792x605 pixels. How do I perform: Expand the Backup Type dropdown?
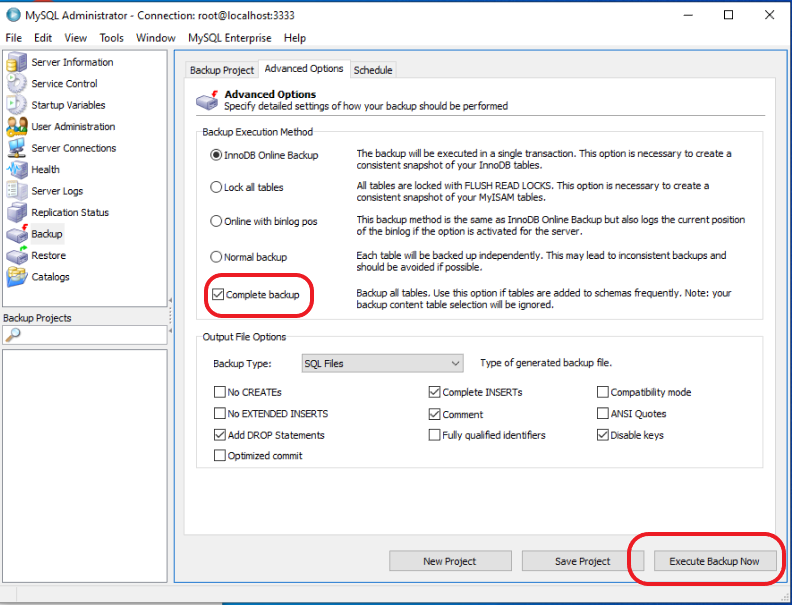click(455, 364)
